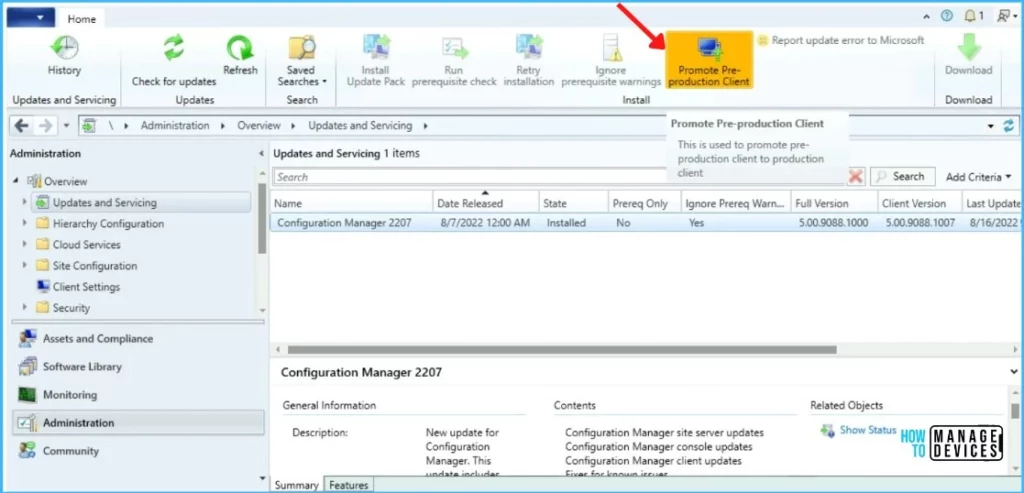The width and height of the screenshot is (1024, 493).
Task: Click the Search input field
Action: point(470,177)
